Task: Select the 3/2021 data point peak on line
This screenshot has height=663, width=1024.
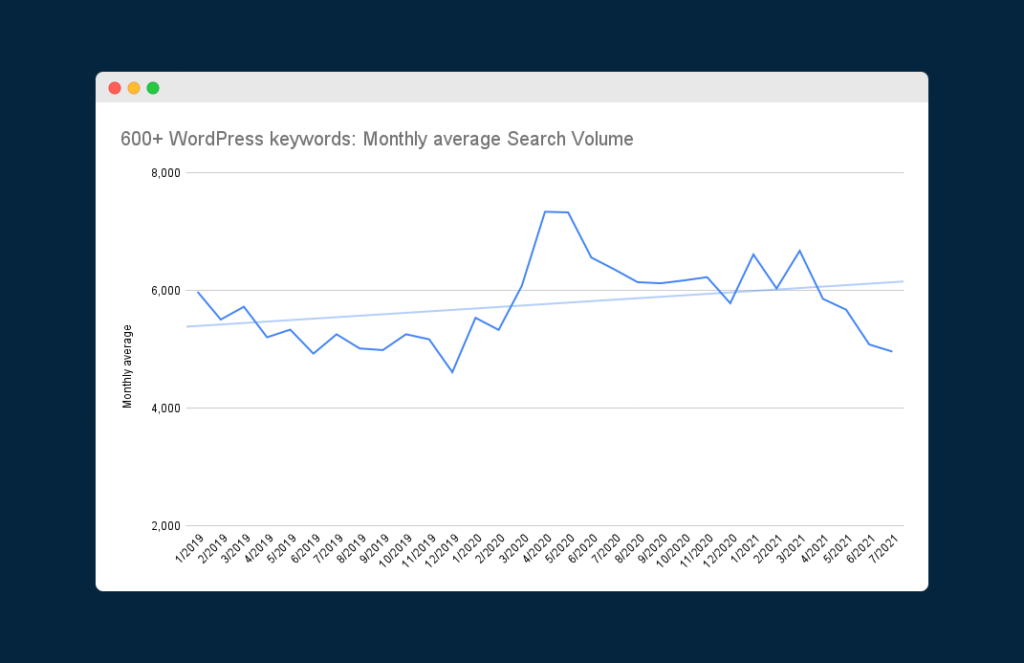Action: pyautogui.click(x=799, y=250)
